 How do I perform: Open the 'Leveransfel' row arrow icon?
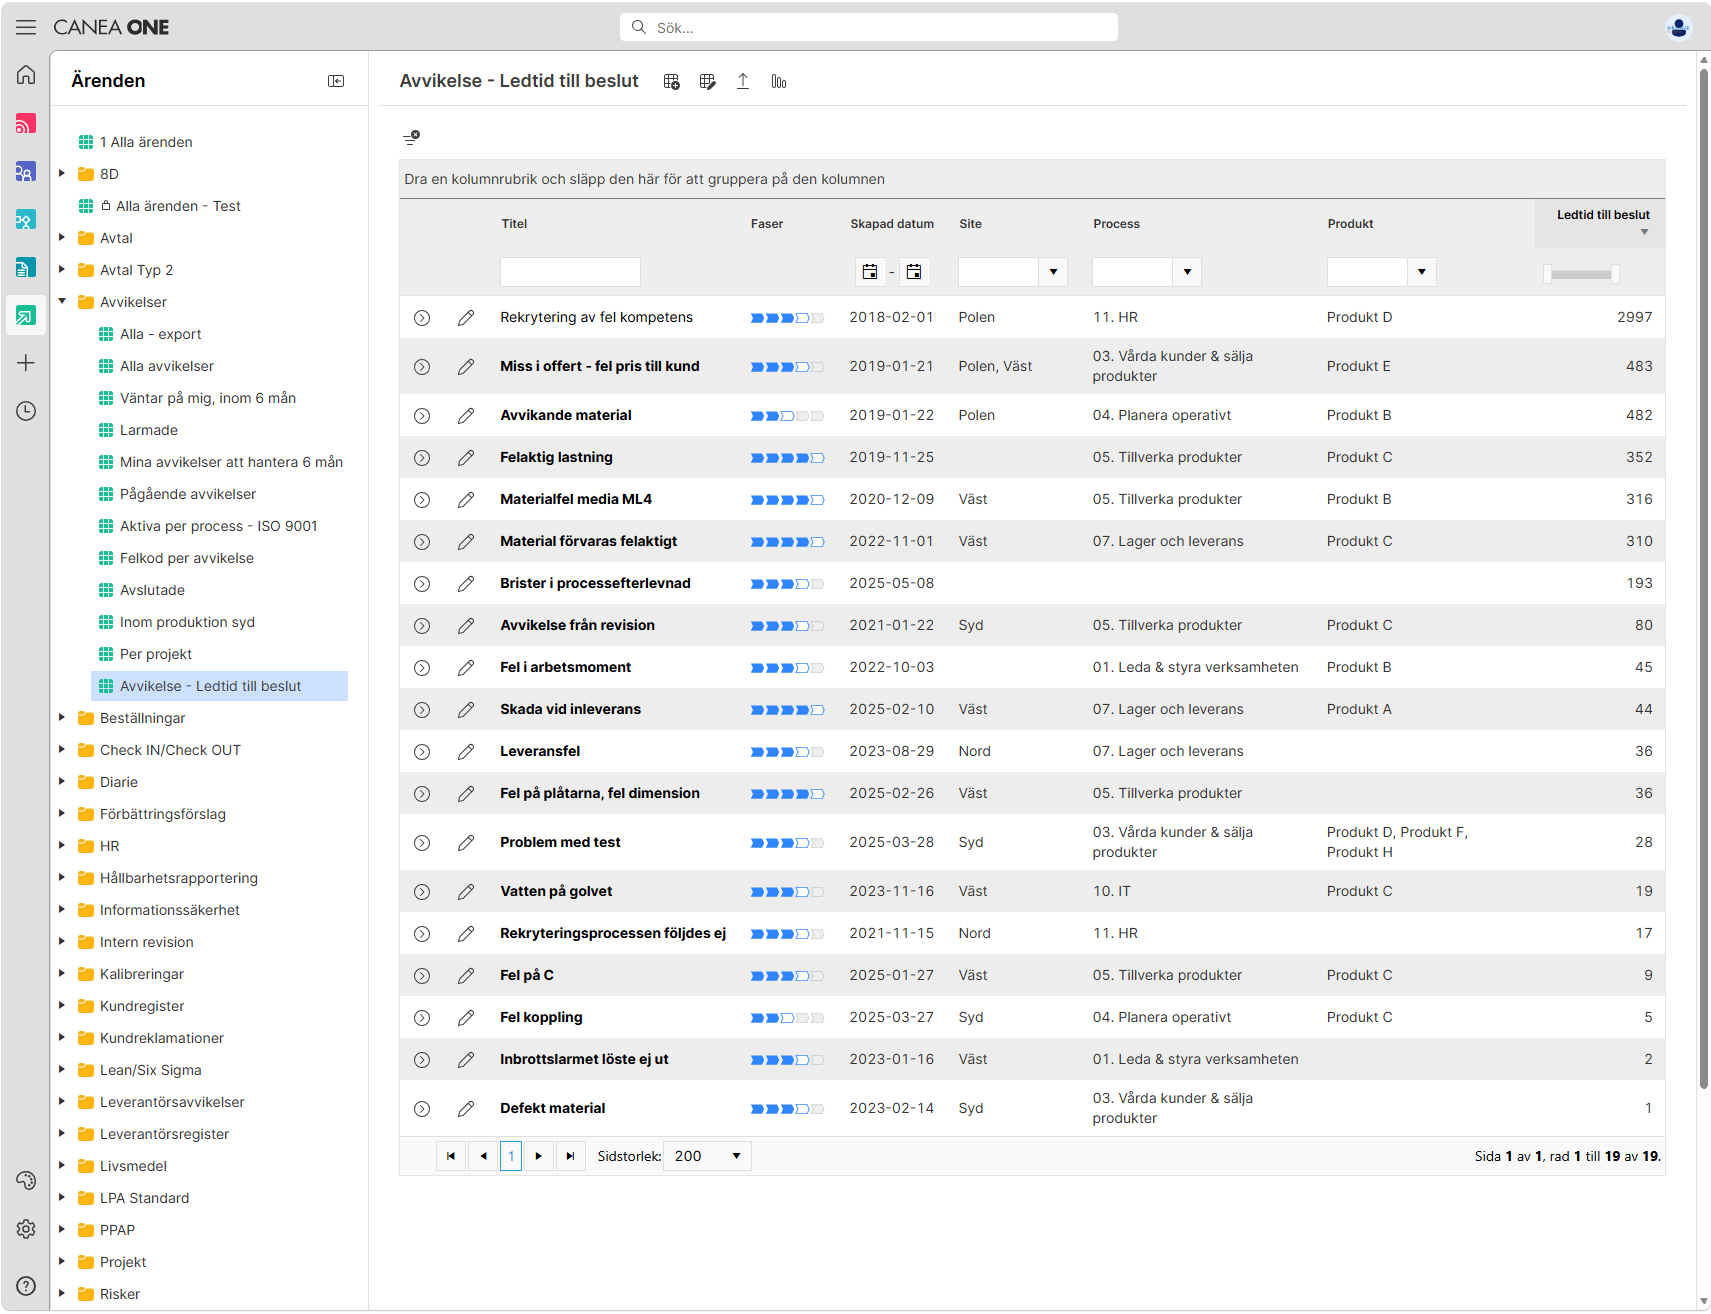(x=422, y=751)
